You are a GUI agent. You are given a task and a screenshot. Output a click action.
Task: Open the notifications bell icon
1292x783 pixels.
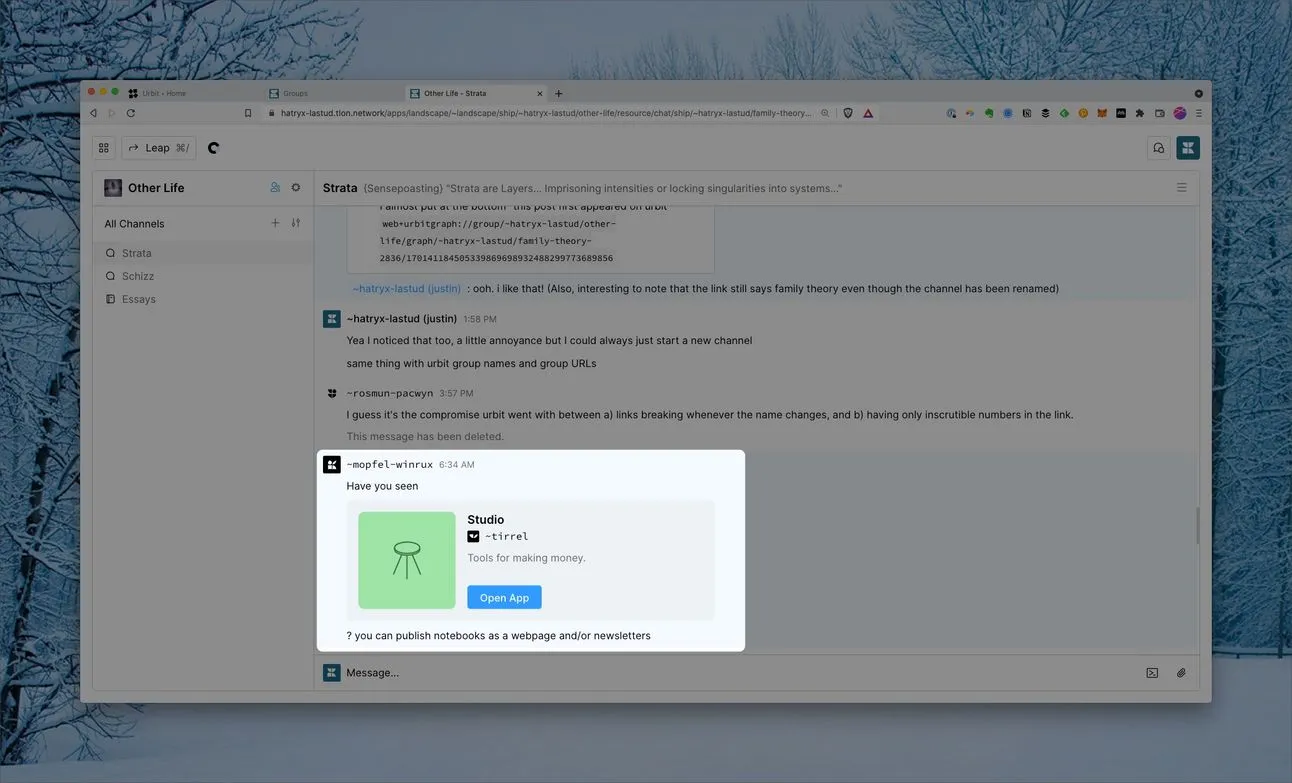pos(1158,148)
